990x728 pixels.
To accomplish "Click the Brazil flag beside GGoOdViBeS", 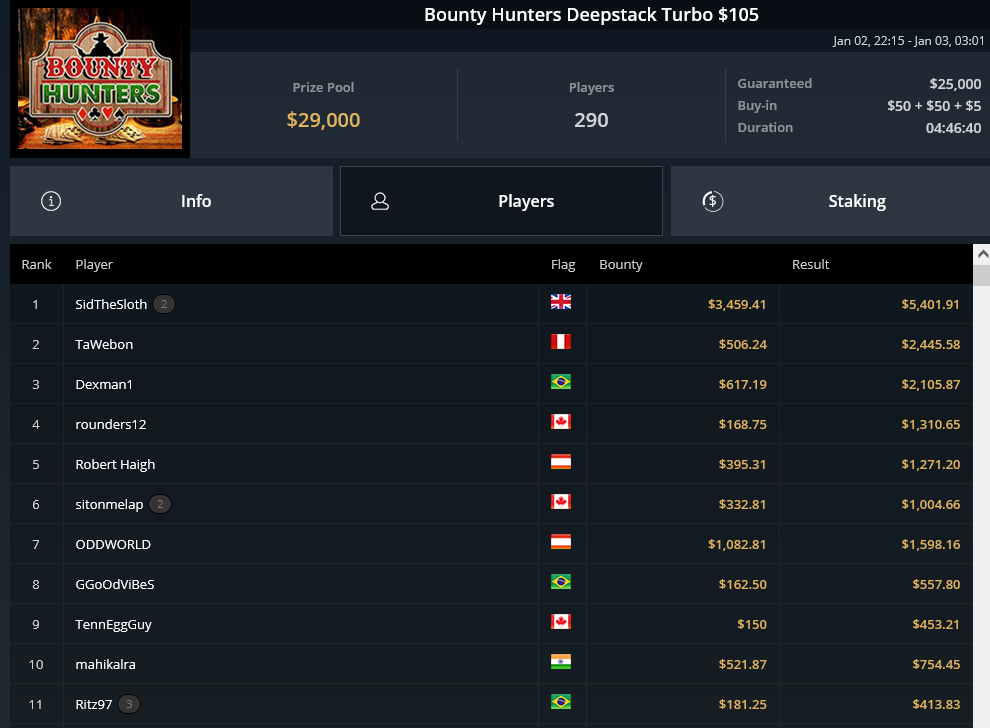I will [x=561, y=582].
